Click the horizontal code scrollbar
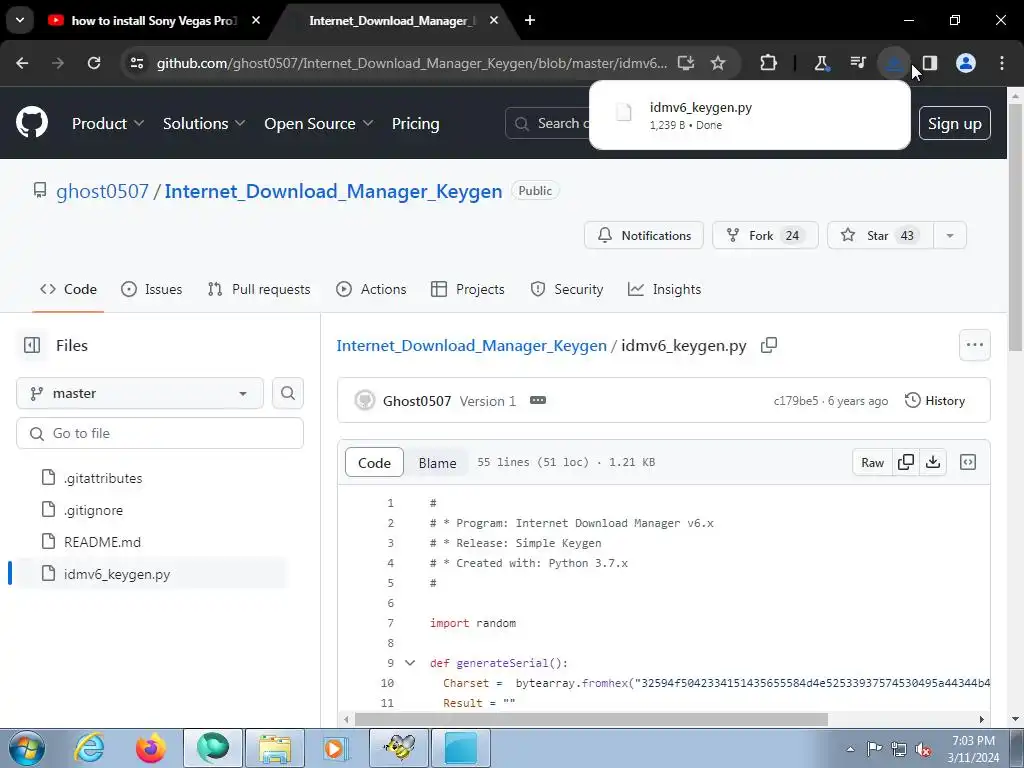 (591, 719)
